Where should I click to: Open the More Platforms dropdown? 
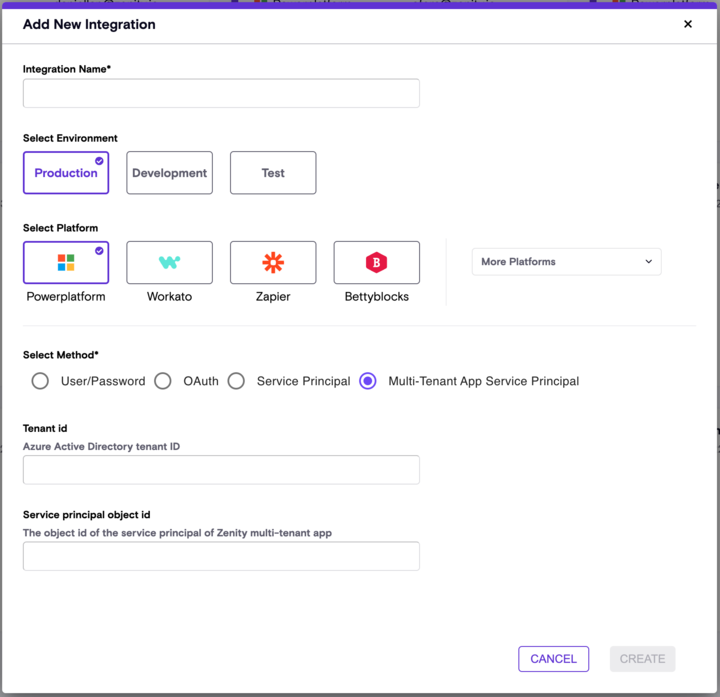point(566,262)
